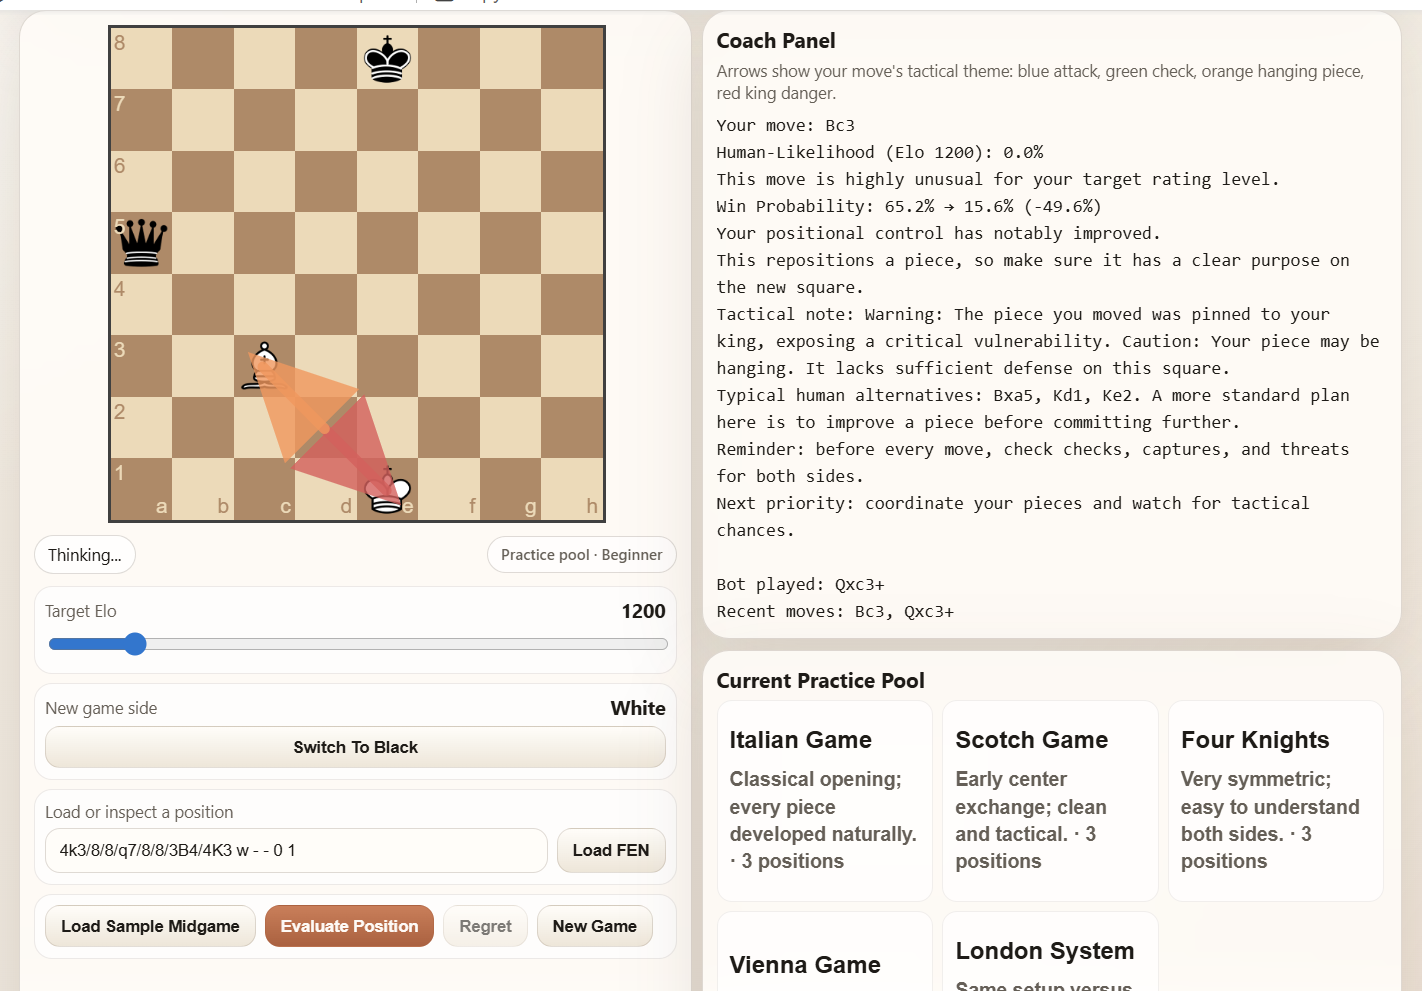Click the 'New game side' label
The image size is (1422, 1005).
(101, 708)
